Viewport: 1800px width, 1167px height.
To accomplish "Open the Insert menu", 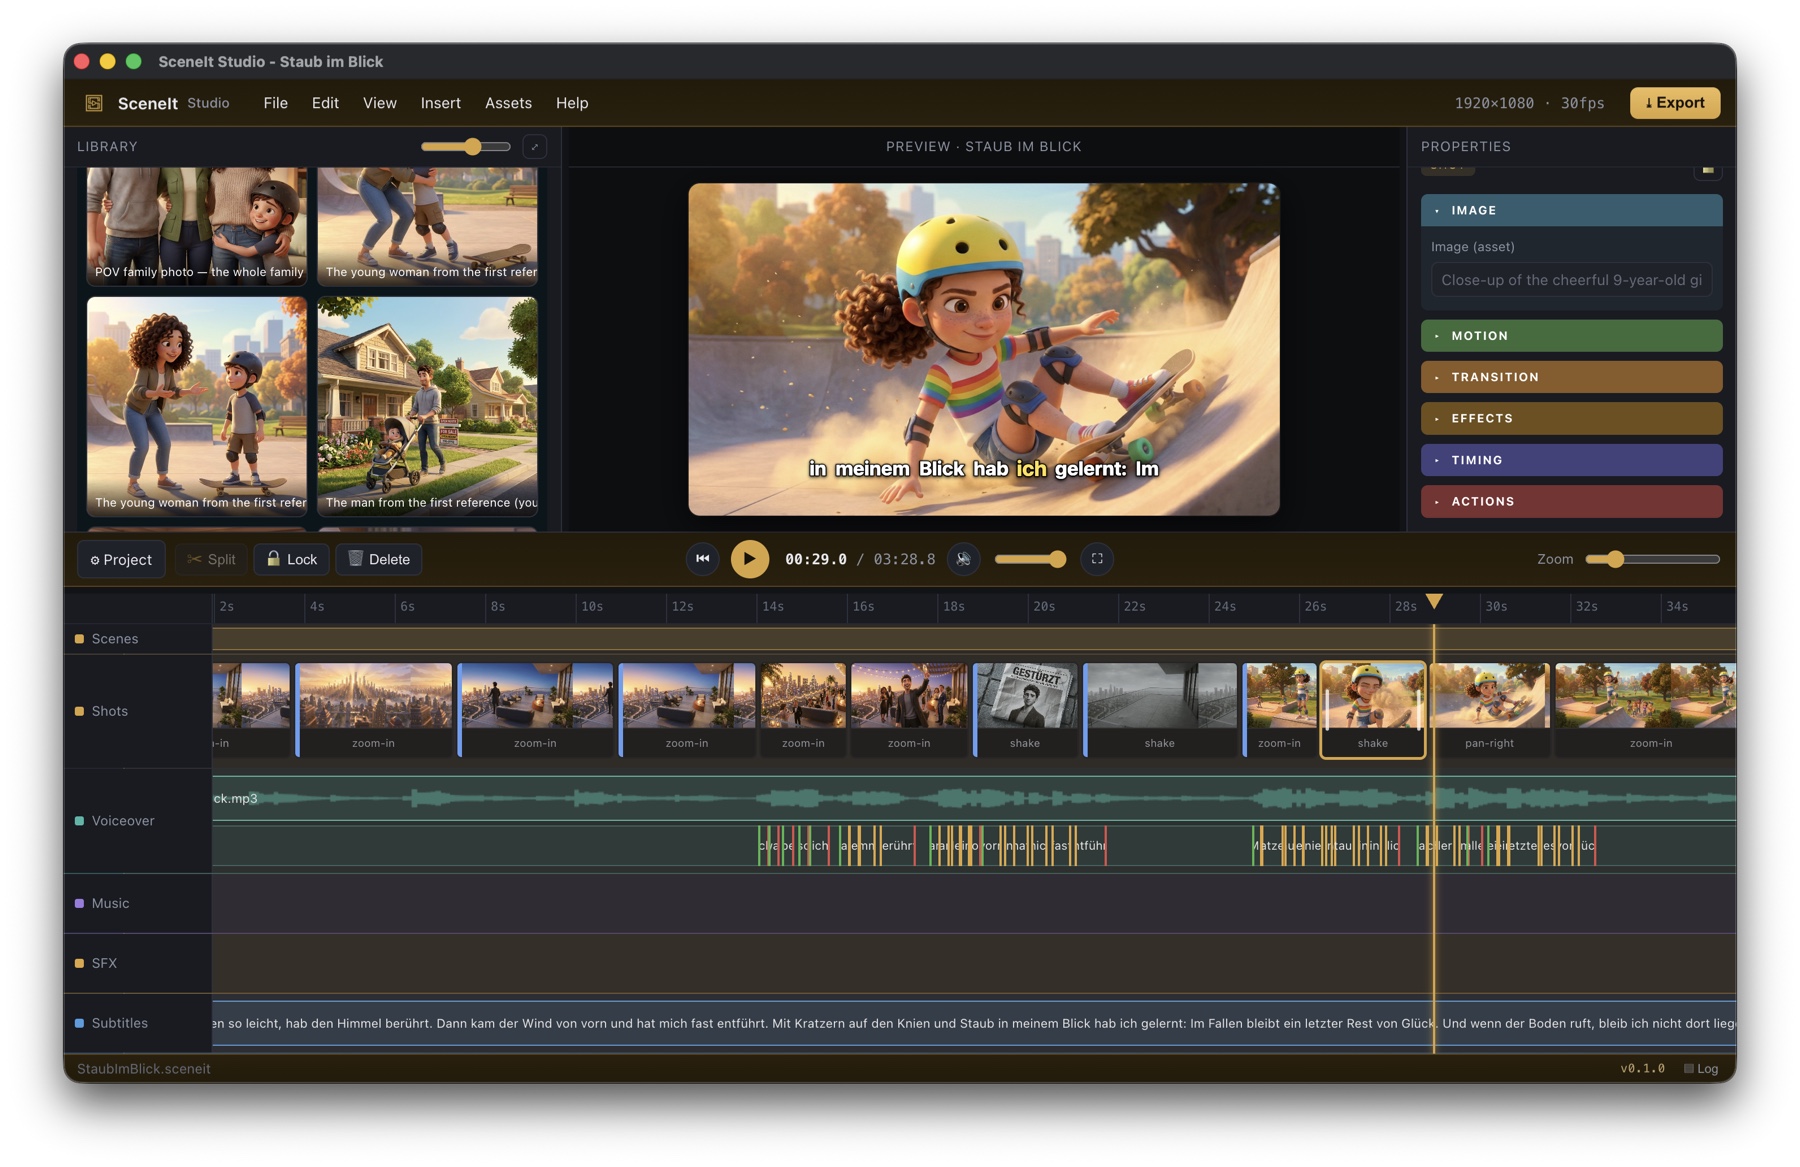I will coord(440,103).
